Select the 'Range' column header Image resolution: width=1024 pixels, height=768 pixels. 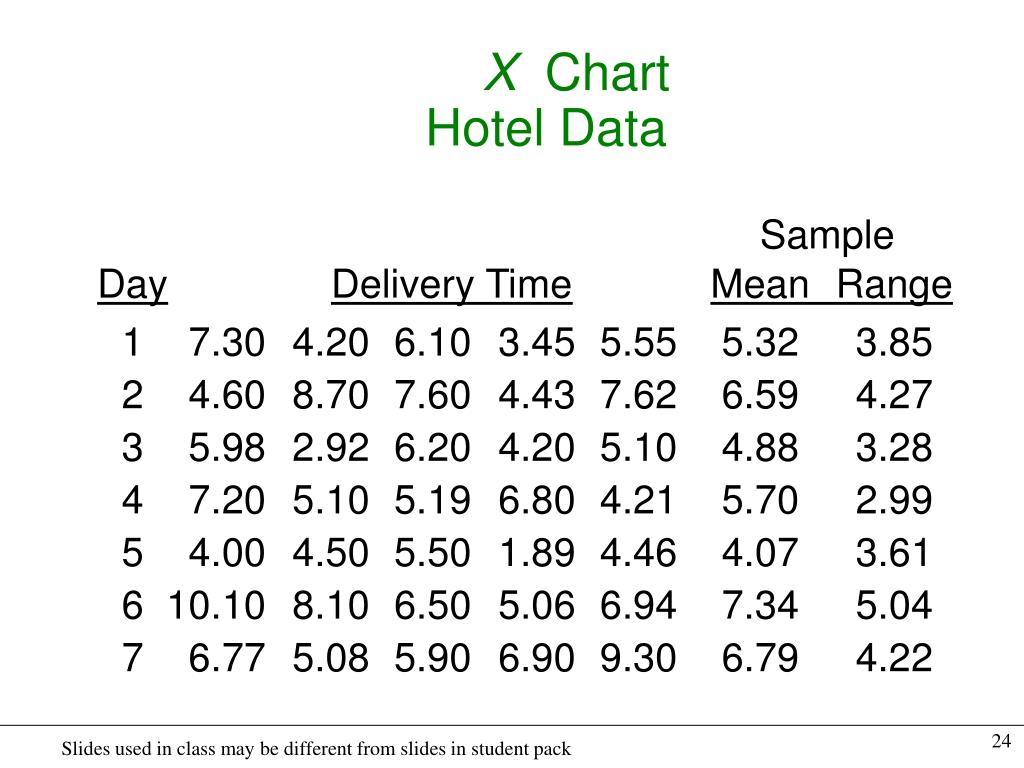(894, 285)
